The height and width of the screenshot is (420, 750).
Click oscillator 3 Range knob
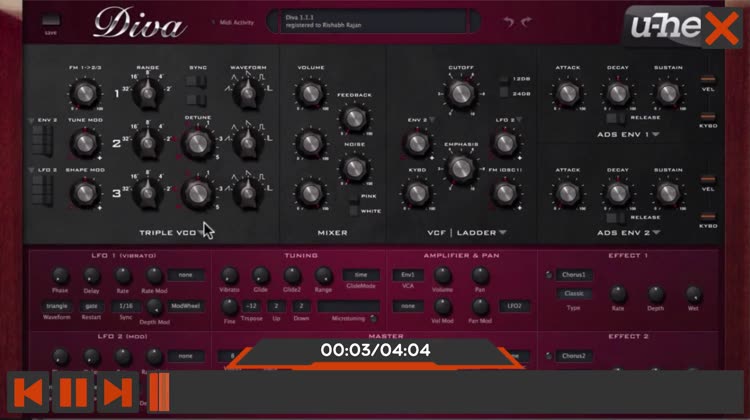(147, 192)
